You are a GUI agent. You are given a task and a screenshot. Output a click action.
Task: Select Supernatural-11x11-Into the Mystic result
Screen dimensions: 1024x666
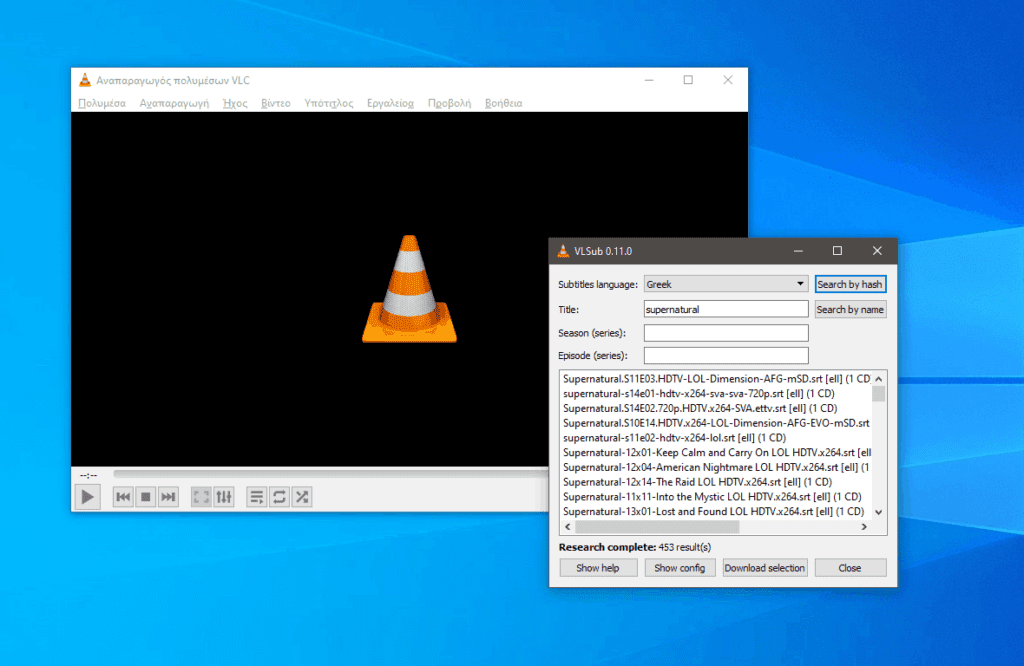click(716, 497)
